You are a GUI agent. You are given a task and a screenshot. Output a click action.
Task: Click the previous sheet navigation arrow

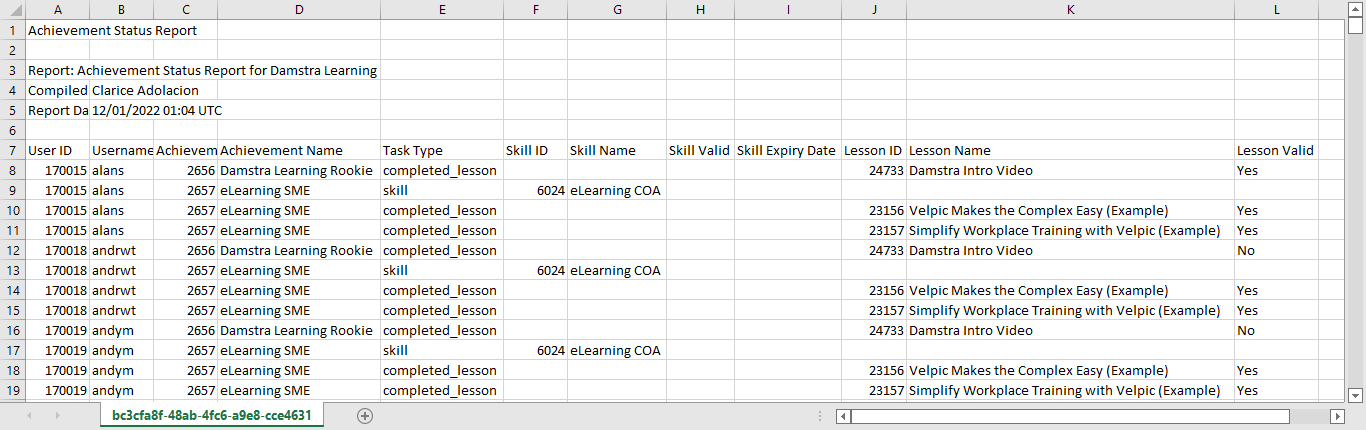28,416
